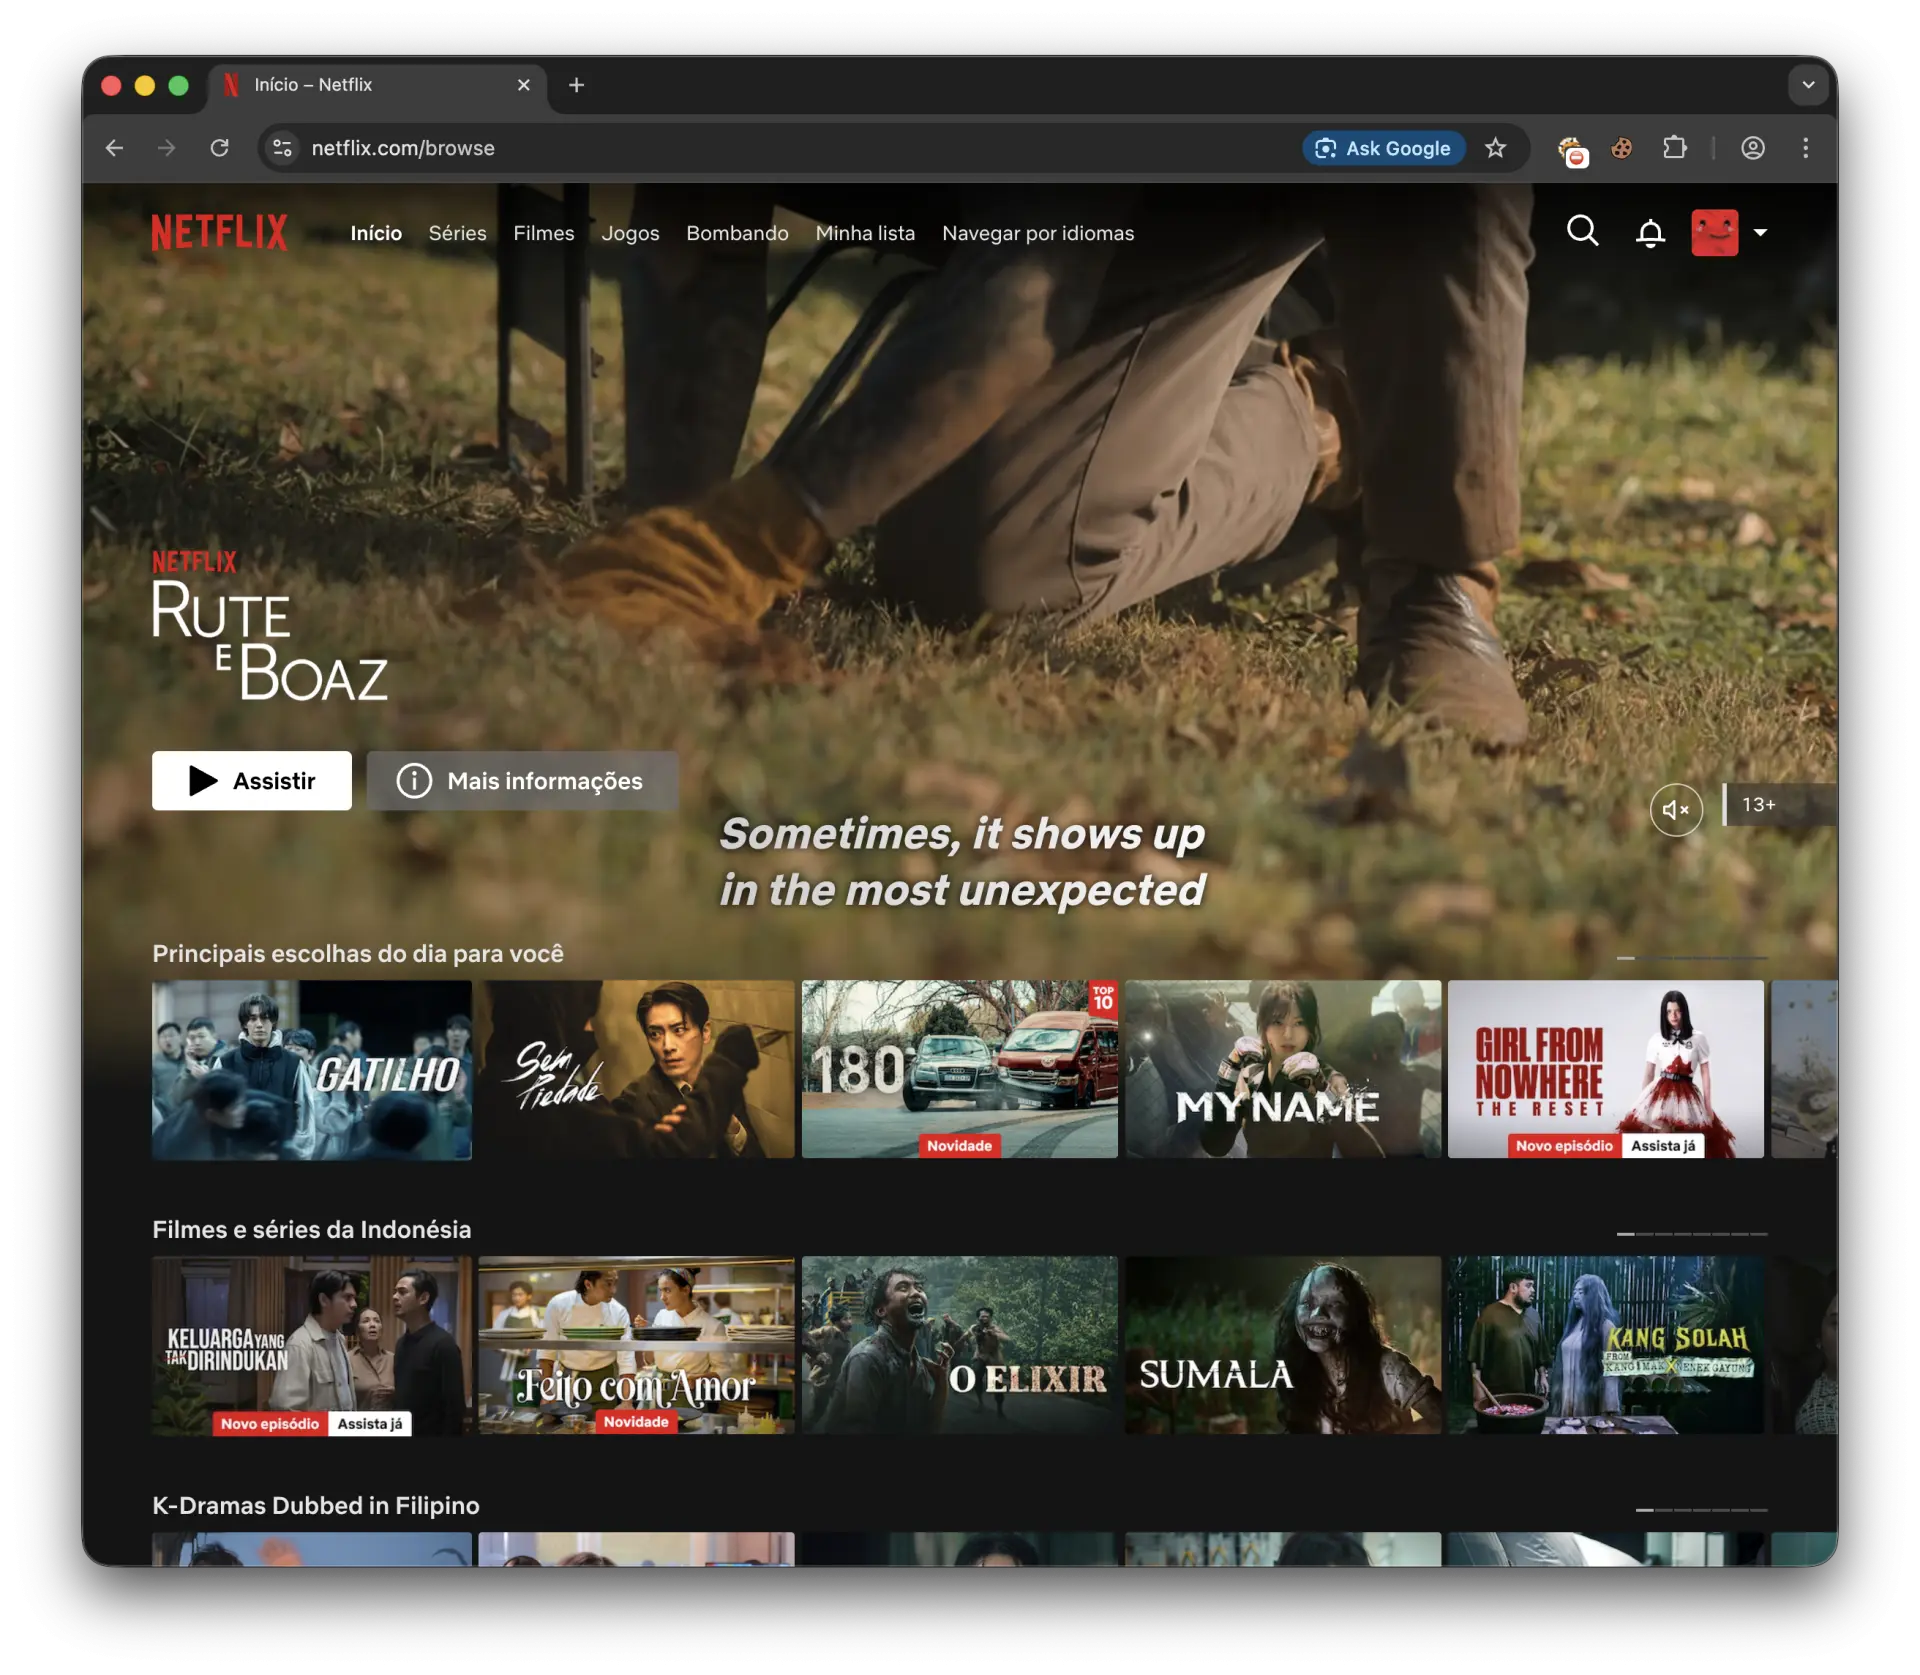1920x1675 pixels.
Task: Click page indicator for K-Dramas row
Action: (x=1701, y=1510)
